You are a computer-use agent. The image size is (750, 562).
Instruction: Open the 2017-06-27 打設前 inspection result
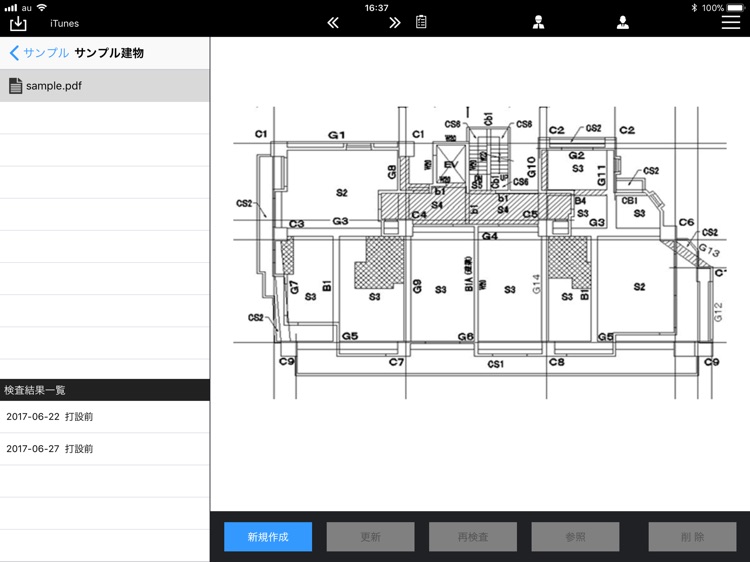coord(105,449)
